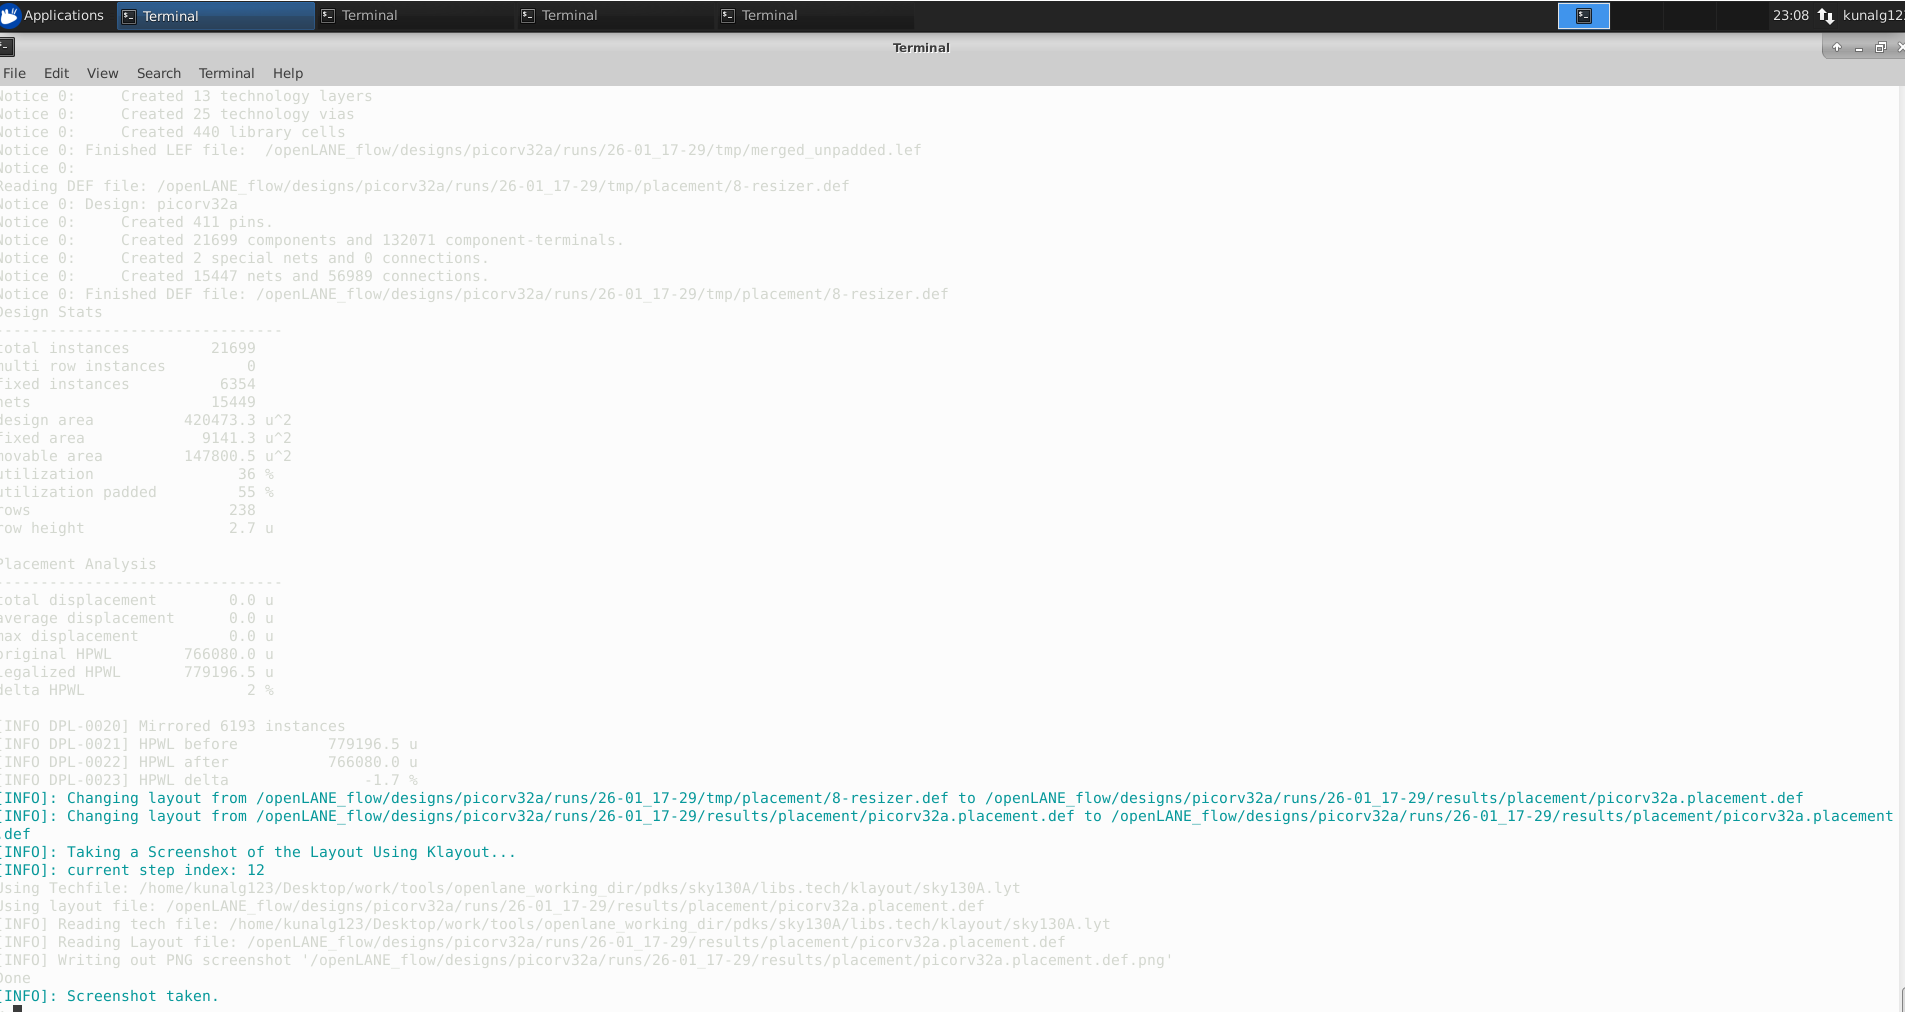
Task: Click the clock showing 23:08 in the panel
Action: (1791, 15)
